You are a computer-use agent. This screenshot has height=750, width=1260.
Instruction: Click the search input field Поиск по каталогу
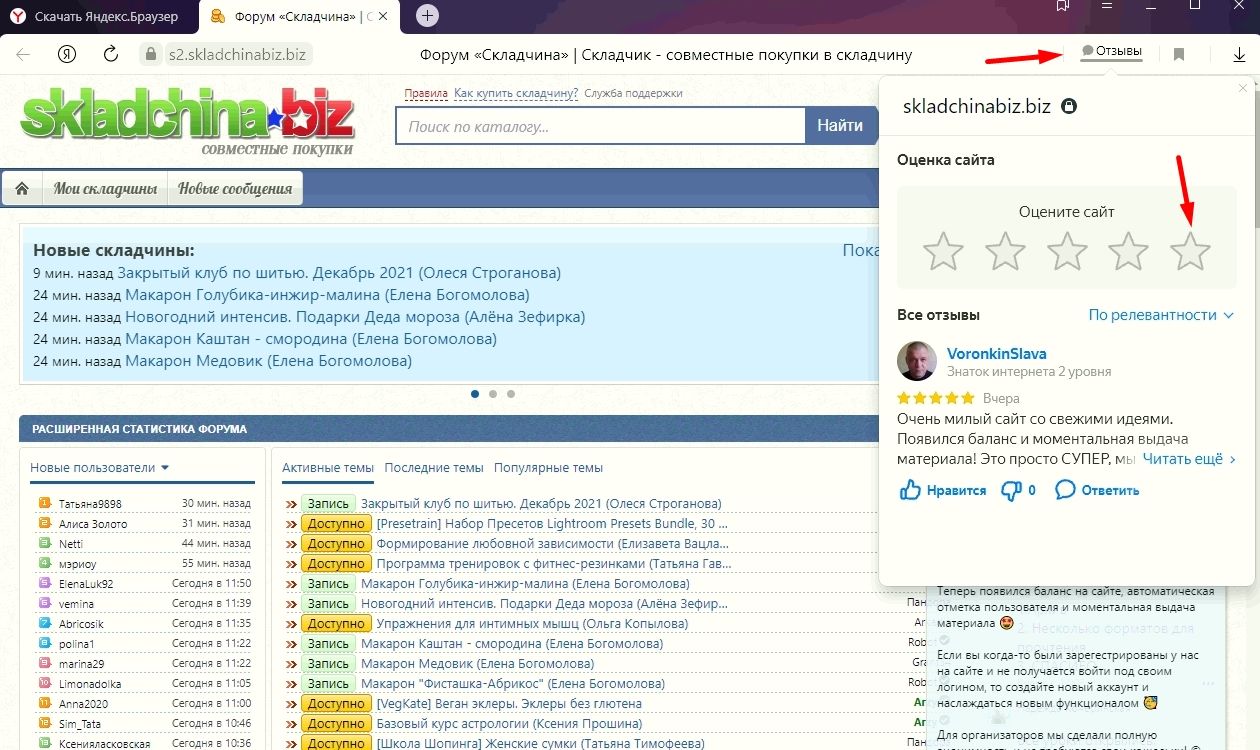point(600,124)
